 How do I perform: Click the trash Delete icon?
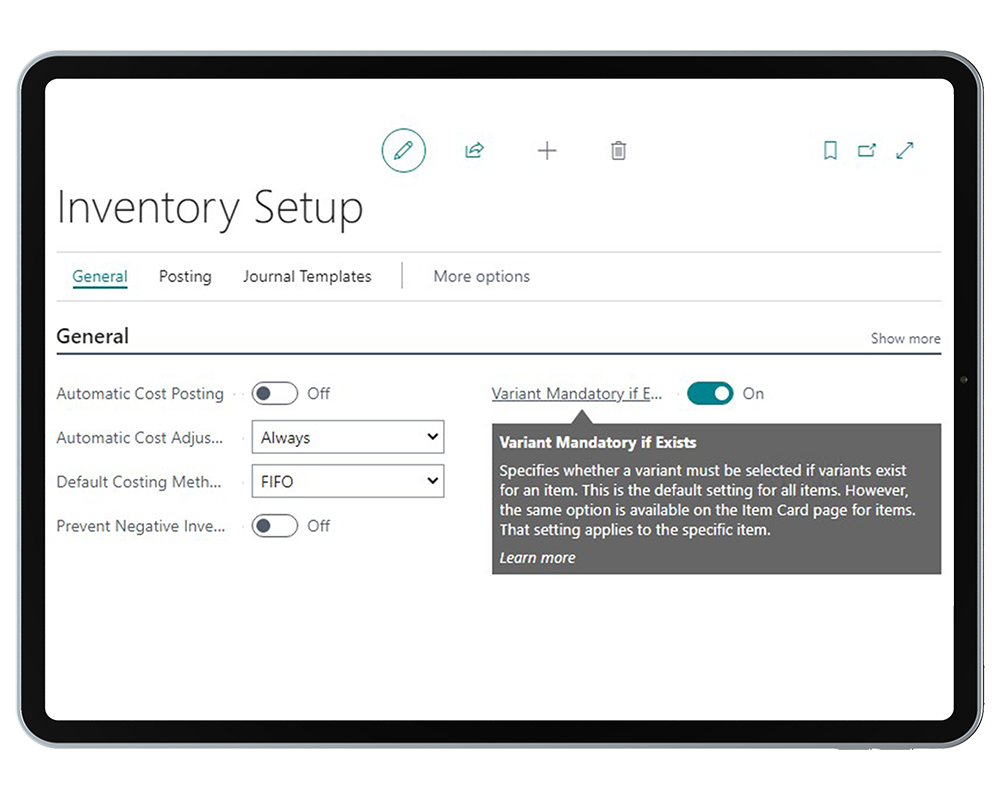618,151
